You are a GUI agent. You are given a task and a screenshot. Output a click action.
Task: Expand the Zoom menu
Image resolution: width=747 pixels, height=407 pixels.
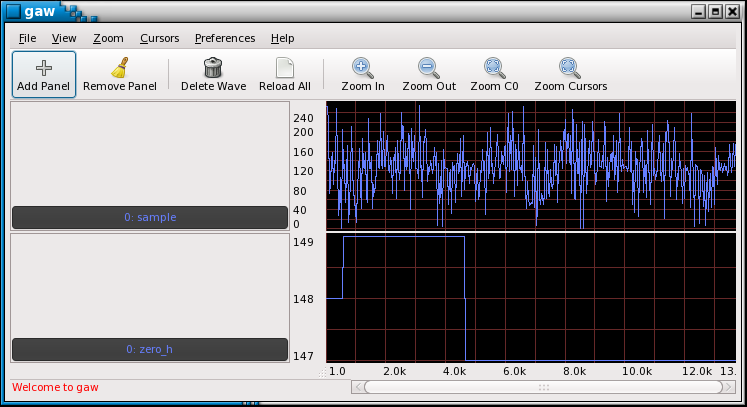coord(108,38)
